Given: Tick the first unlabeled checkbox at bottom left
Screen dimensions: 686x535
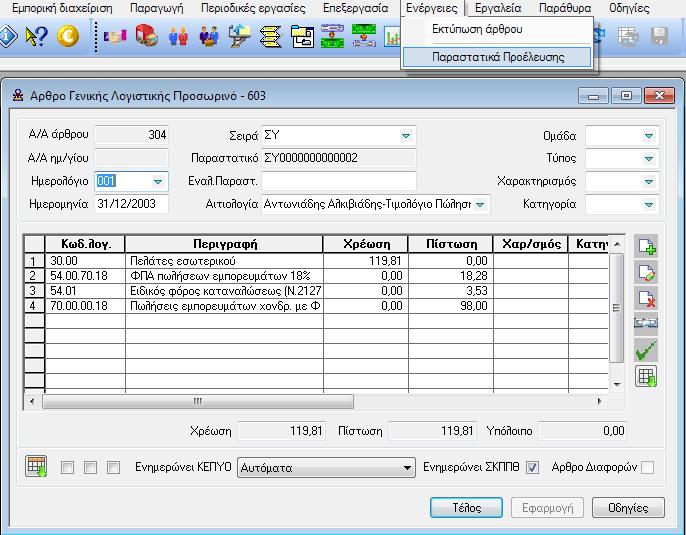Looking at the screenshot, I should (67, 468).
